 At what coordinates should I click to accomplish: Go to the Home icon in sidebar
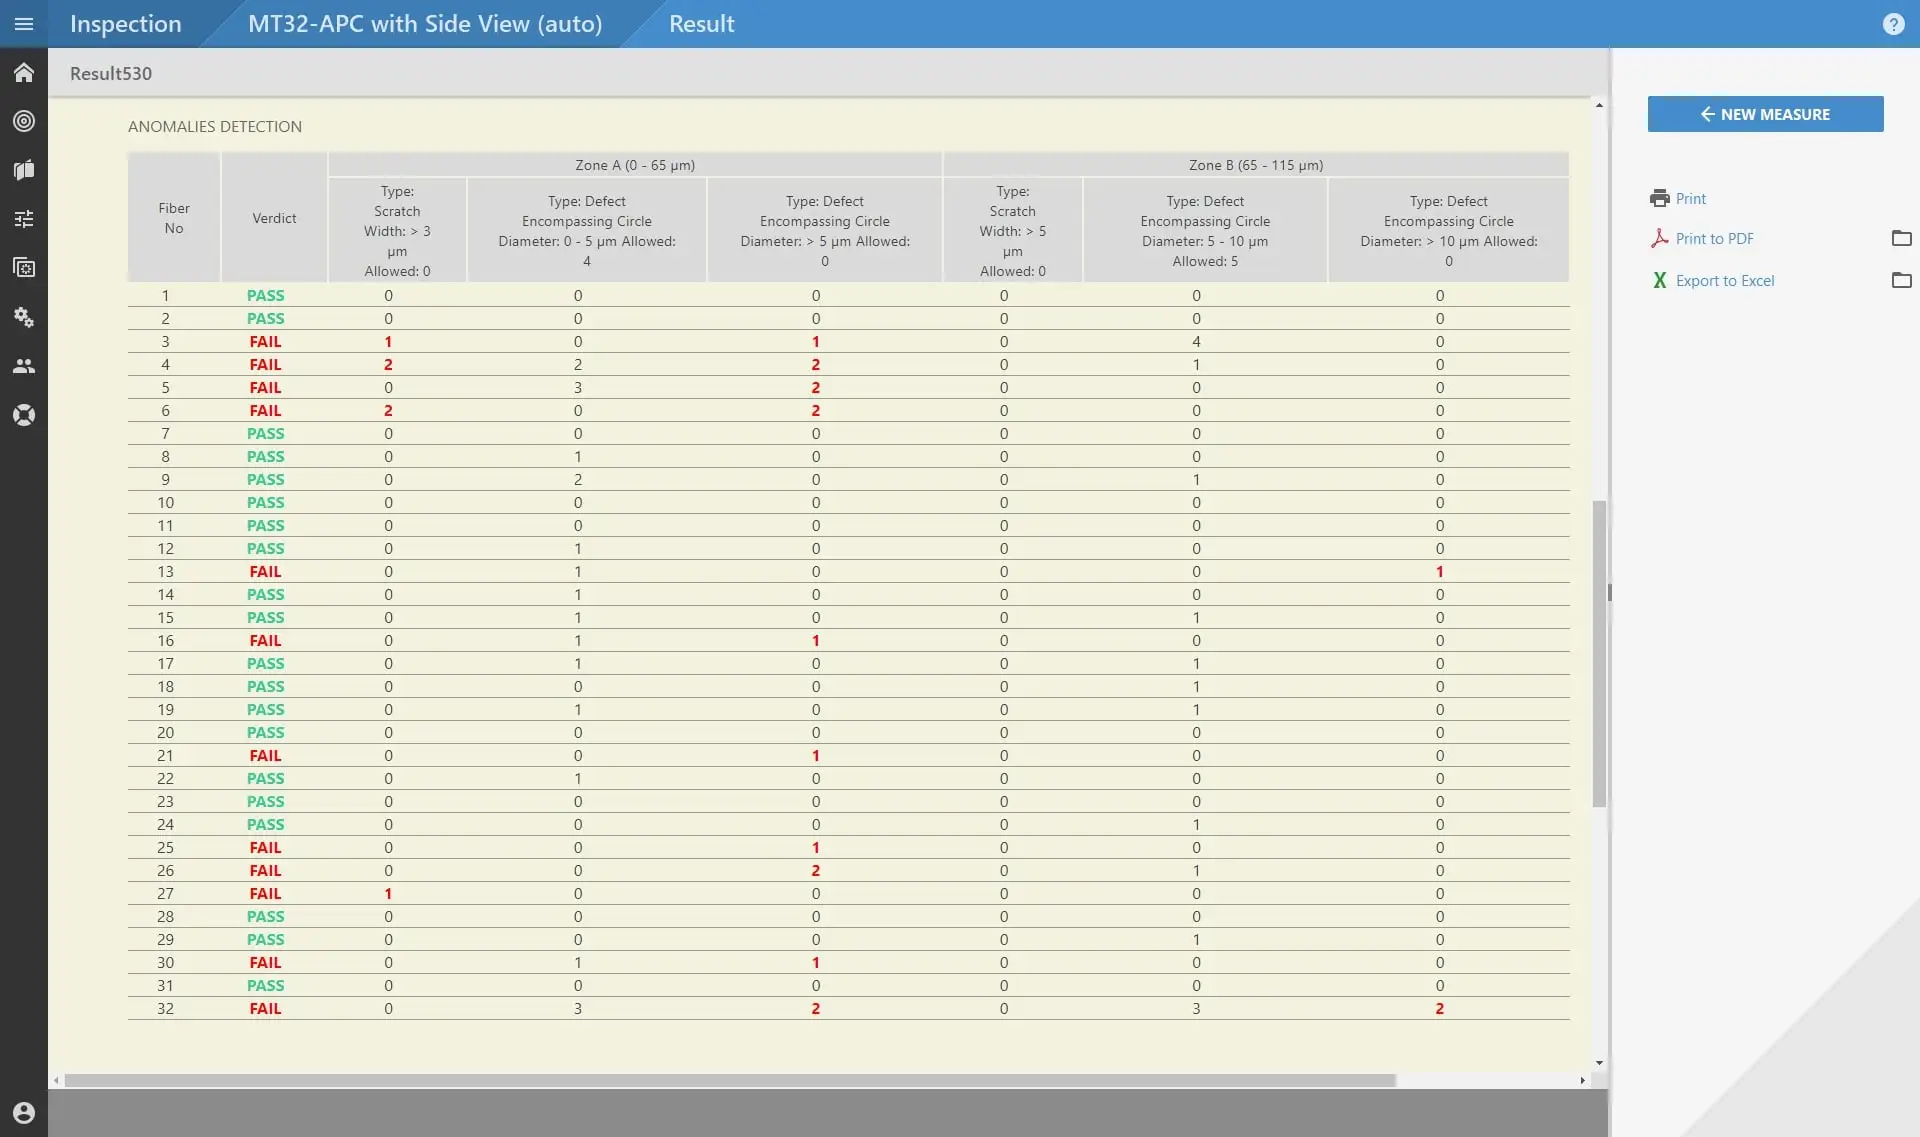[24, 73]
